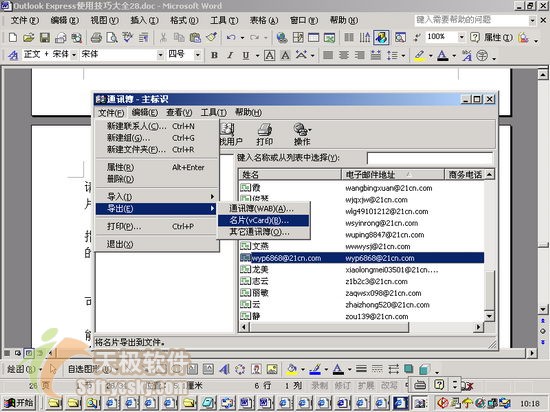This screenshot has width=550, height=412.
Task: Open the line spacing dropdown arrow
Action: point(403,55)
